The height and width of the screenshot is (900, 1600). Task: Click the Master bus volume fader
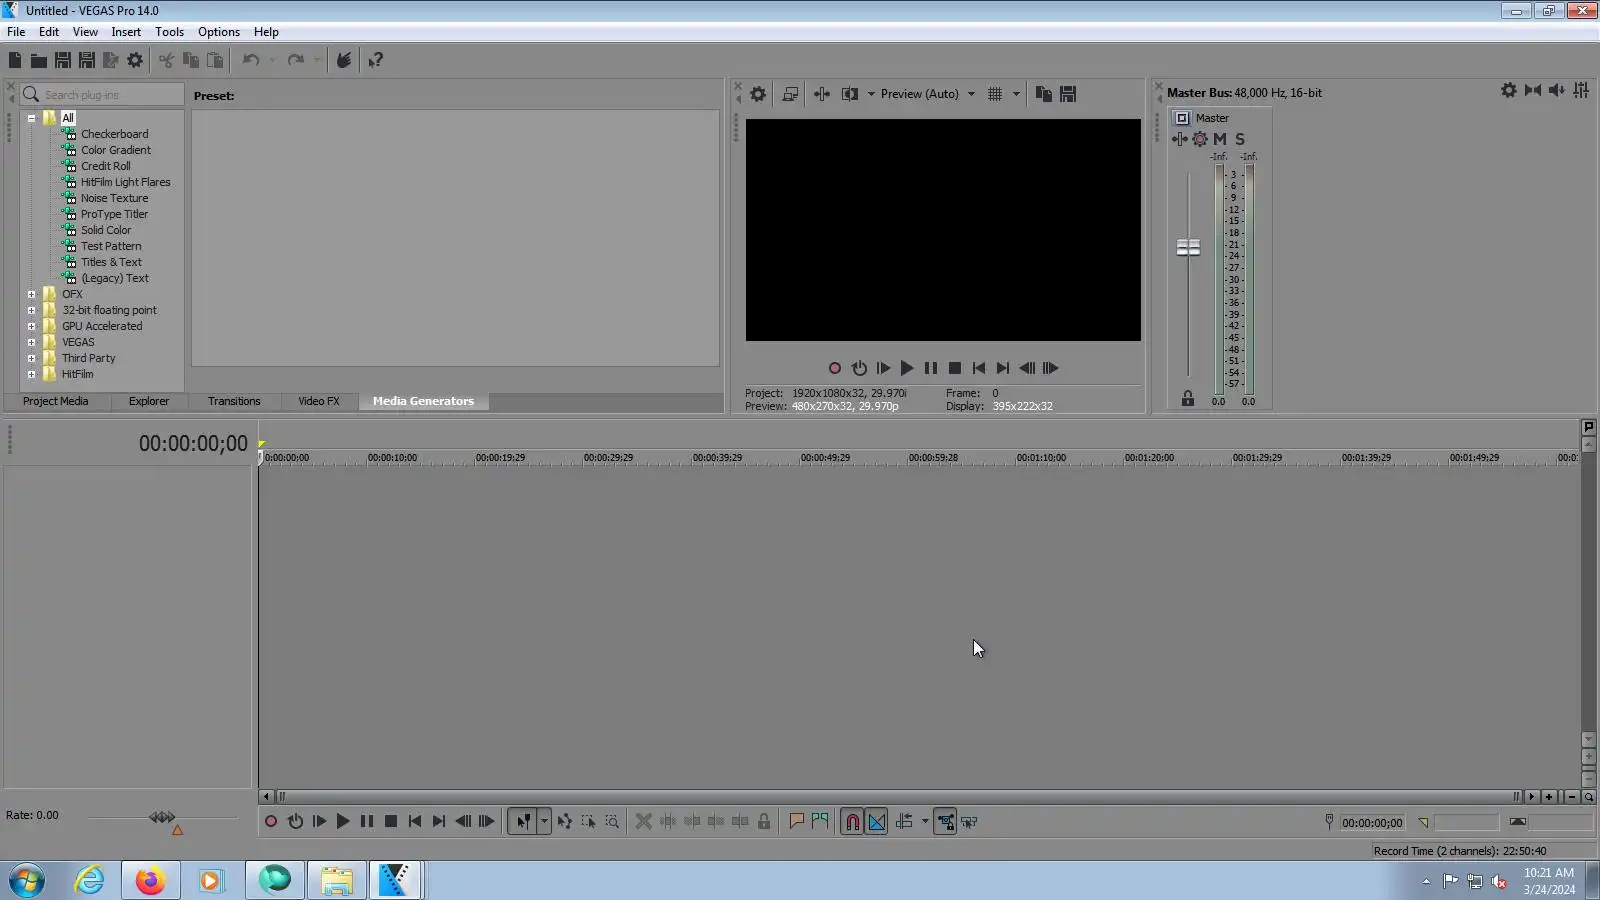coord(1188,247)
